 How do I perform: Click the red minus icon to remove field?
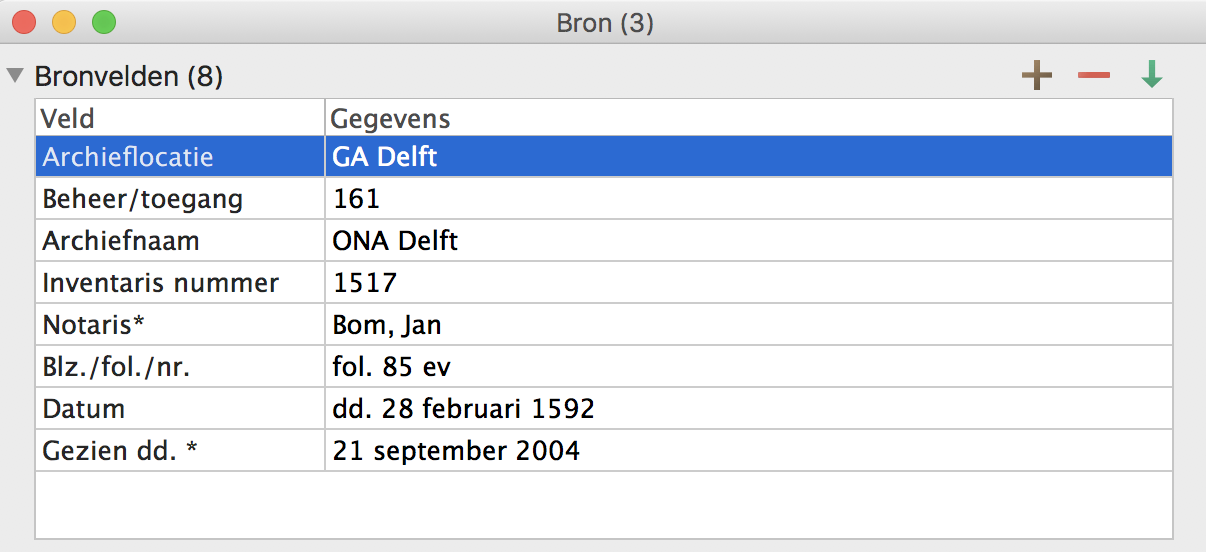1094,76
